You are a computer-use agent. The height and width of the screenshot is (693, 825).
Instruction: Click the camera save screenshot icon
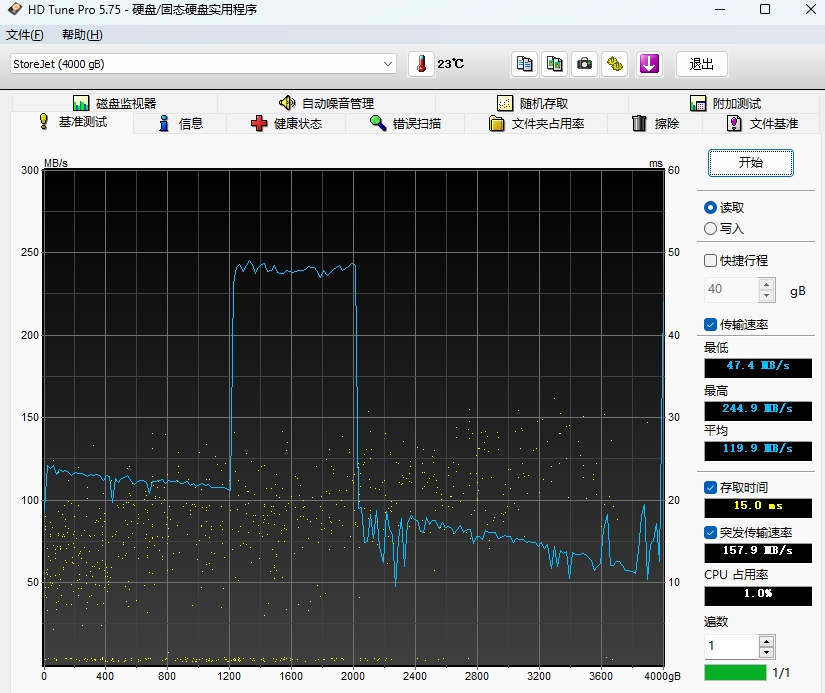pyautogui.click(x=585, y=64)
